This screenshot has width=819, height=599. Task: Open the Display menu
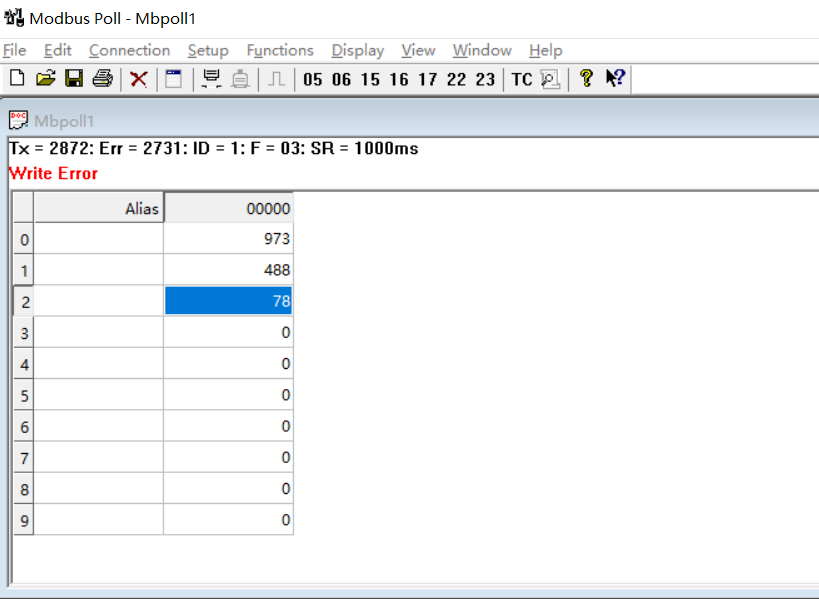click(x=358, y=50)
